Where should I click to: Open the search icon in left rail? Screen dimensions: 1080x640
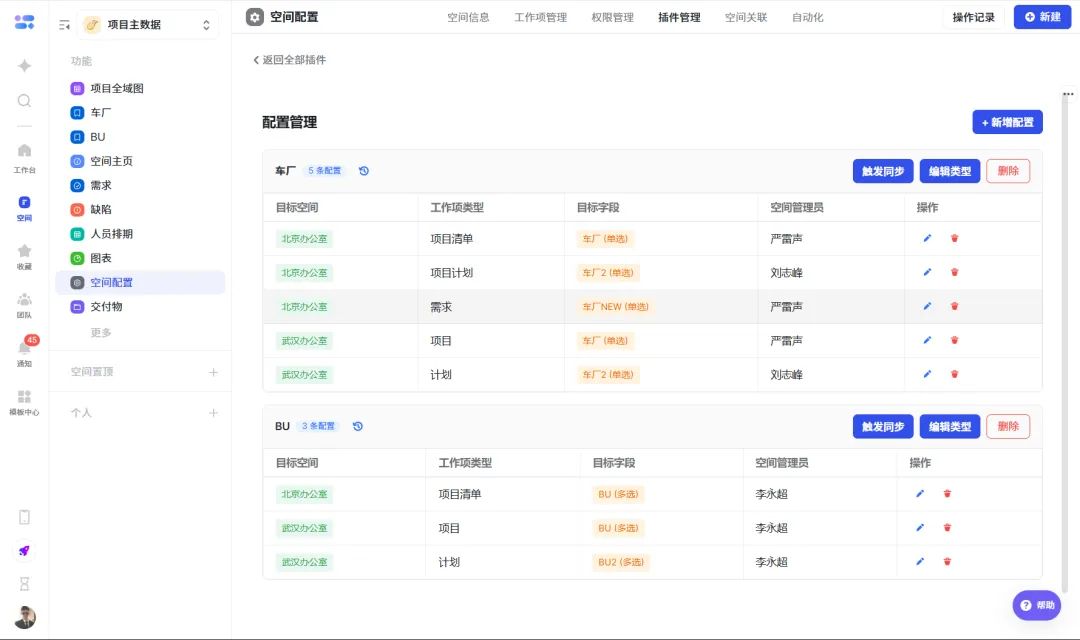[24, 101]
